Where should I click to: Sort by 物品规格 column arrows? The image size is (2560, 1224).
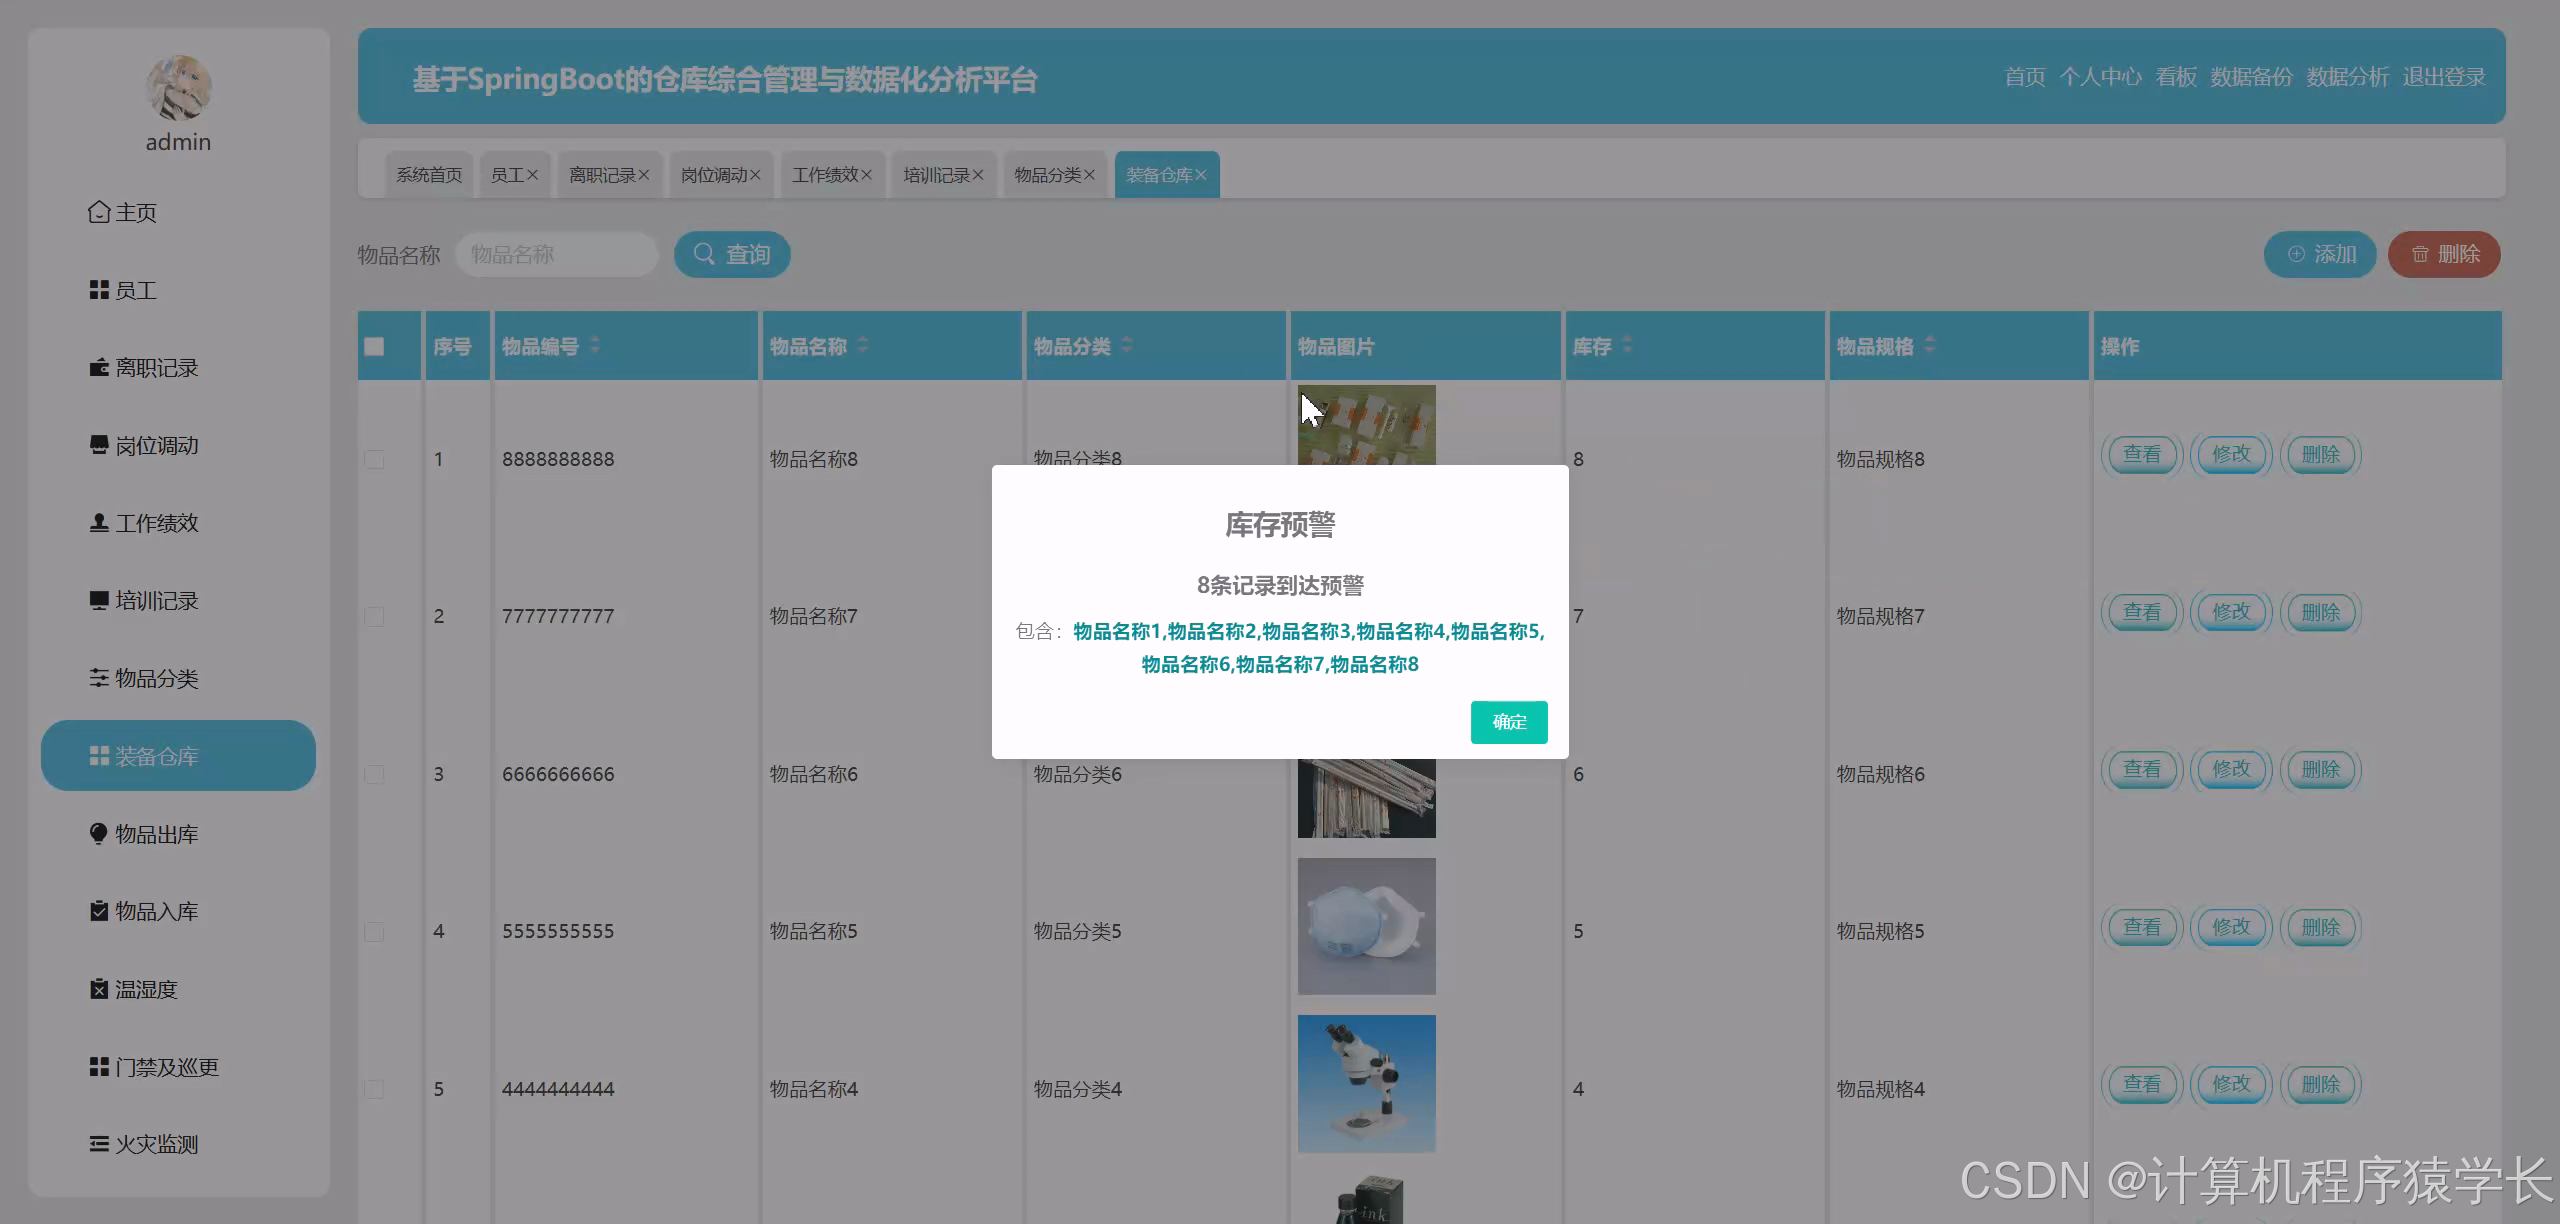pos(1929,345)
